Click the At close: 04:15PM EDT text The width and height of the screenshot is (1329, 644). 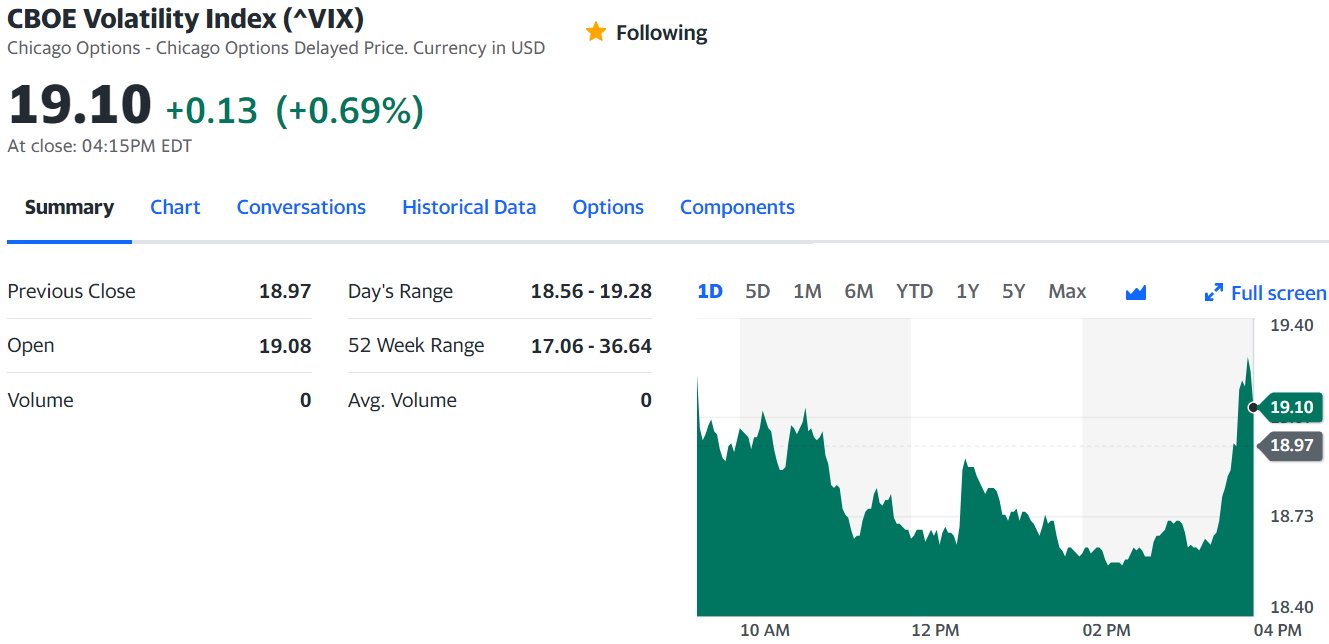pos(100,146)
